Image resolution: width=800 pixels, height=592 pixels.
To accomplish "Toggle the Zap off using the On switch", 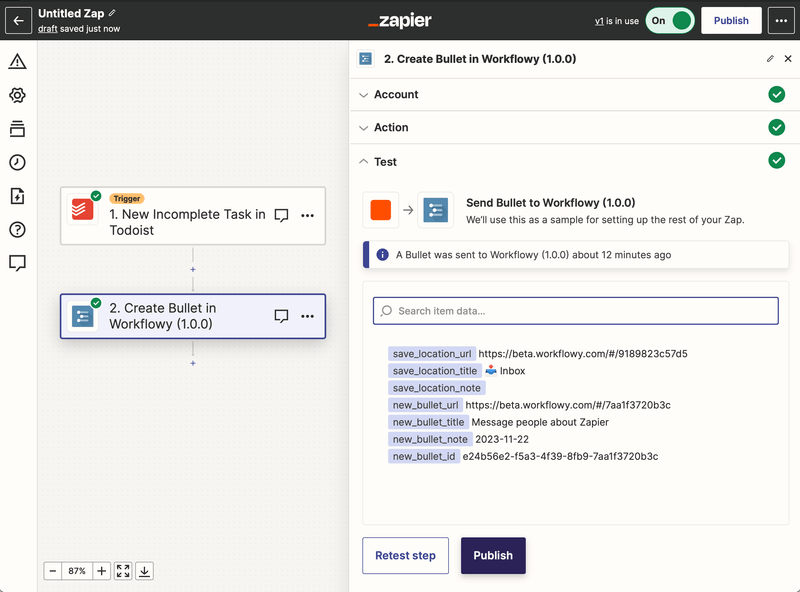I will pos(670,20).
